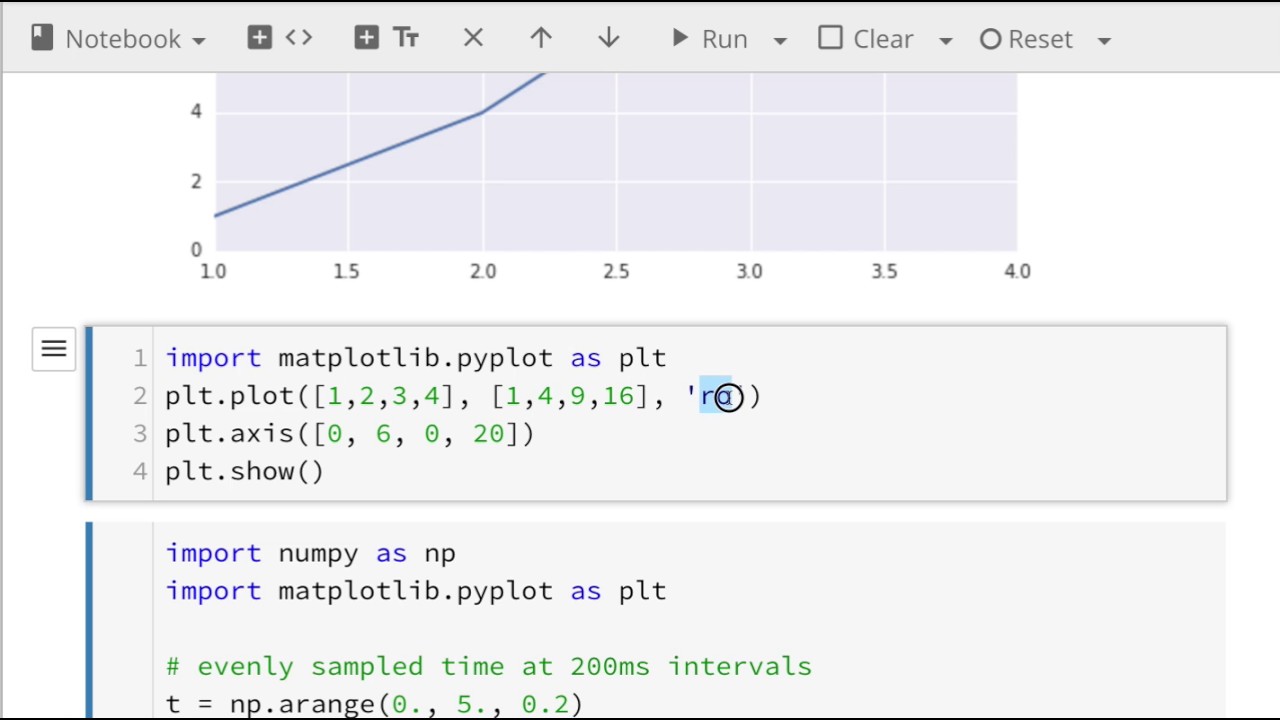The height and width of the screenshot is (720, 1280).
Task: Click the plt.show() line in the code cell
Action: pos(245,472)
